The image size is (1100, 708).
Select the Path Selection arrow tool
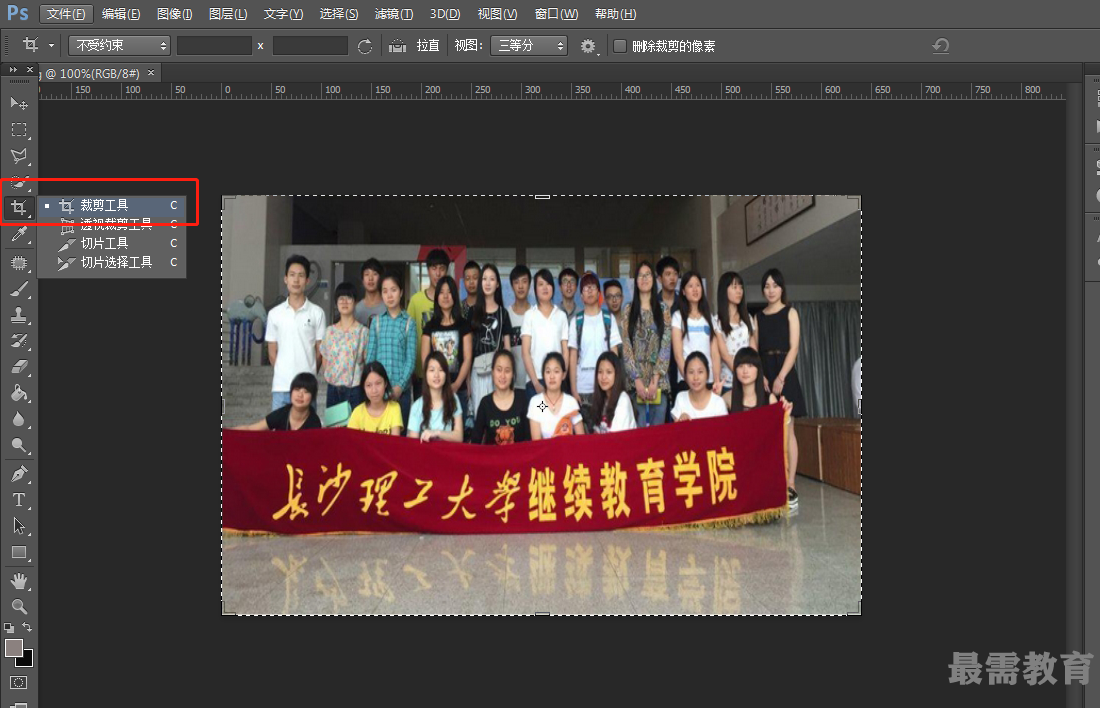pos(19,526)
